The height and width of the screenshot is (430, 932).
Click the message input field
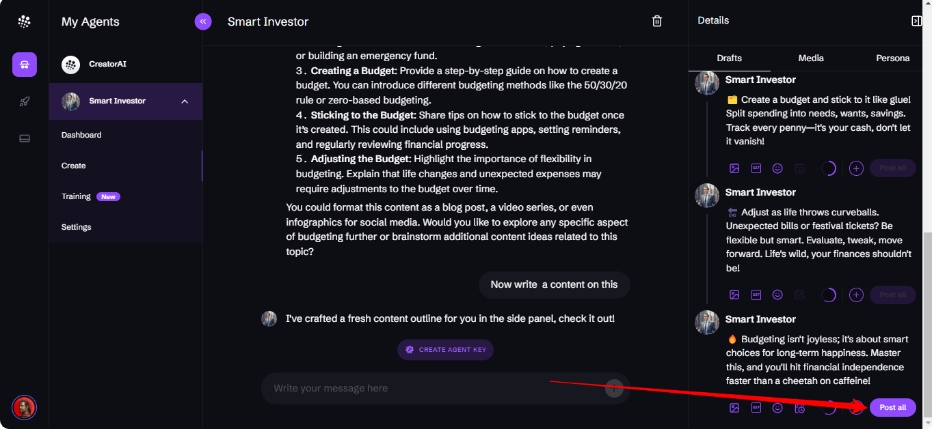pyautogui.click(x=437, y=388)
